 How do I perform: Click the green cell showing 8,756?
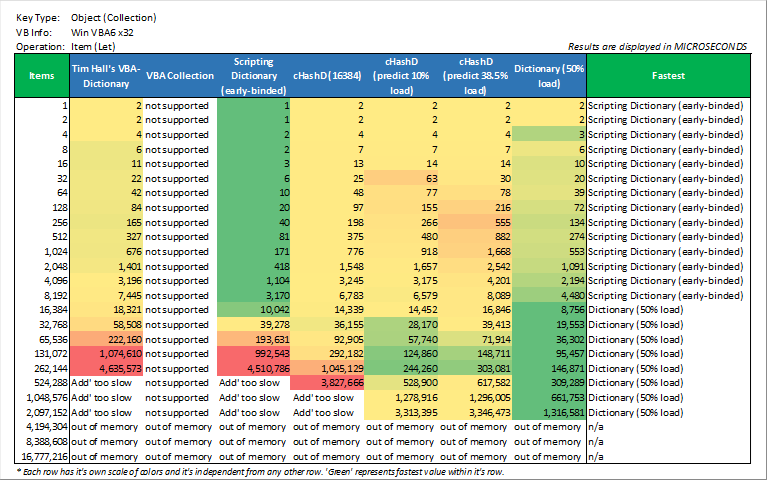549,313
